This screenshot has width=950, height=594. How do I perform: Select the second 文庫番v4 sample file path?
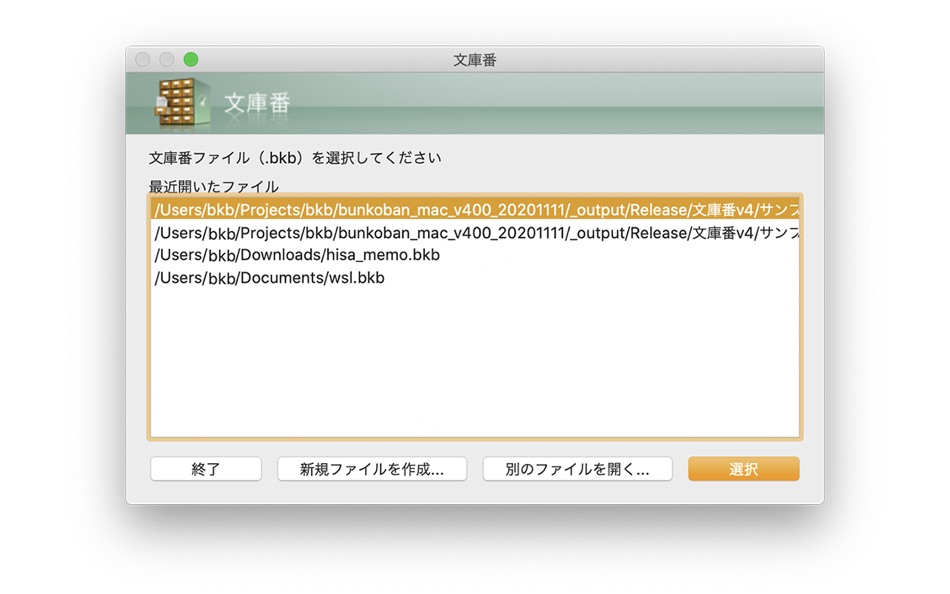pos(470,232)
